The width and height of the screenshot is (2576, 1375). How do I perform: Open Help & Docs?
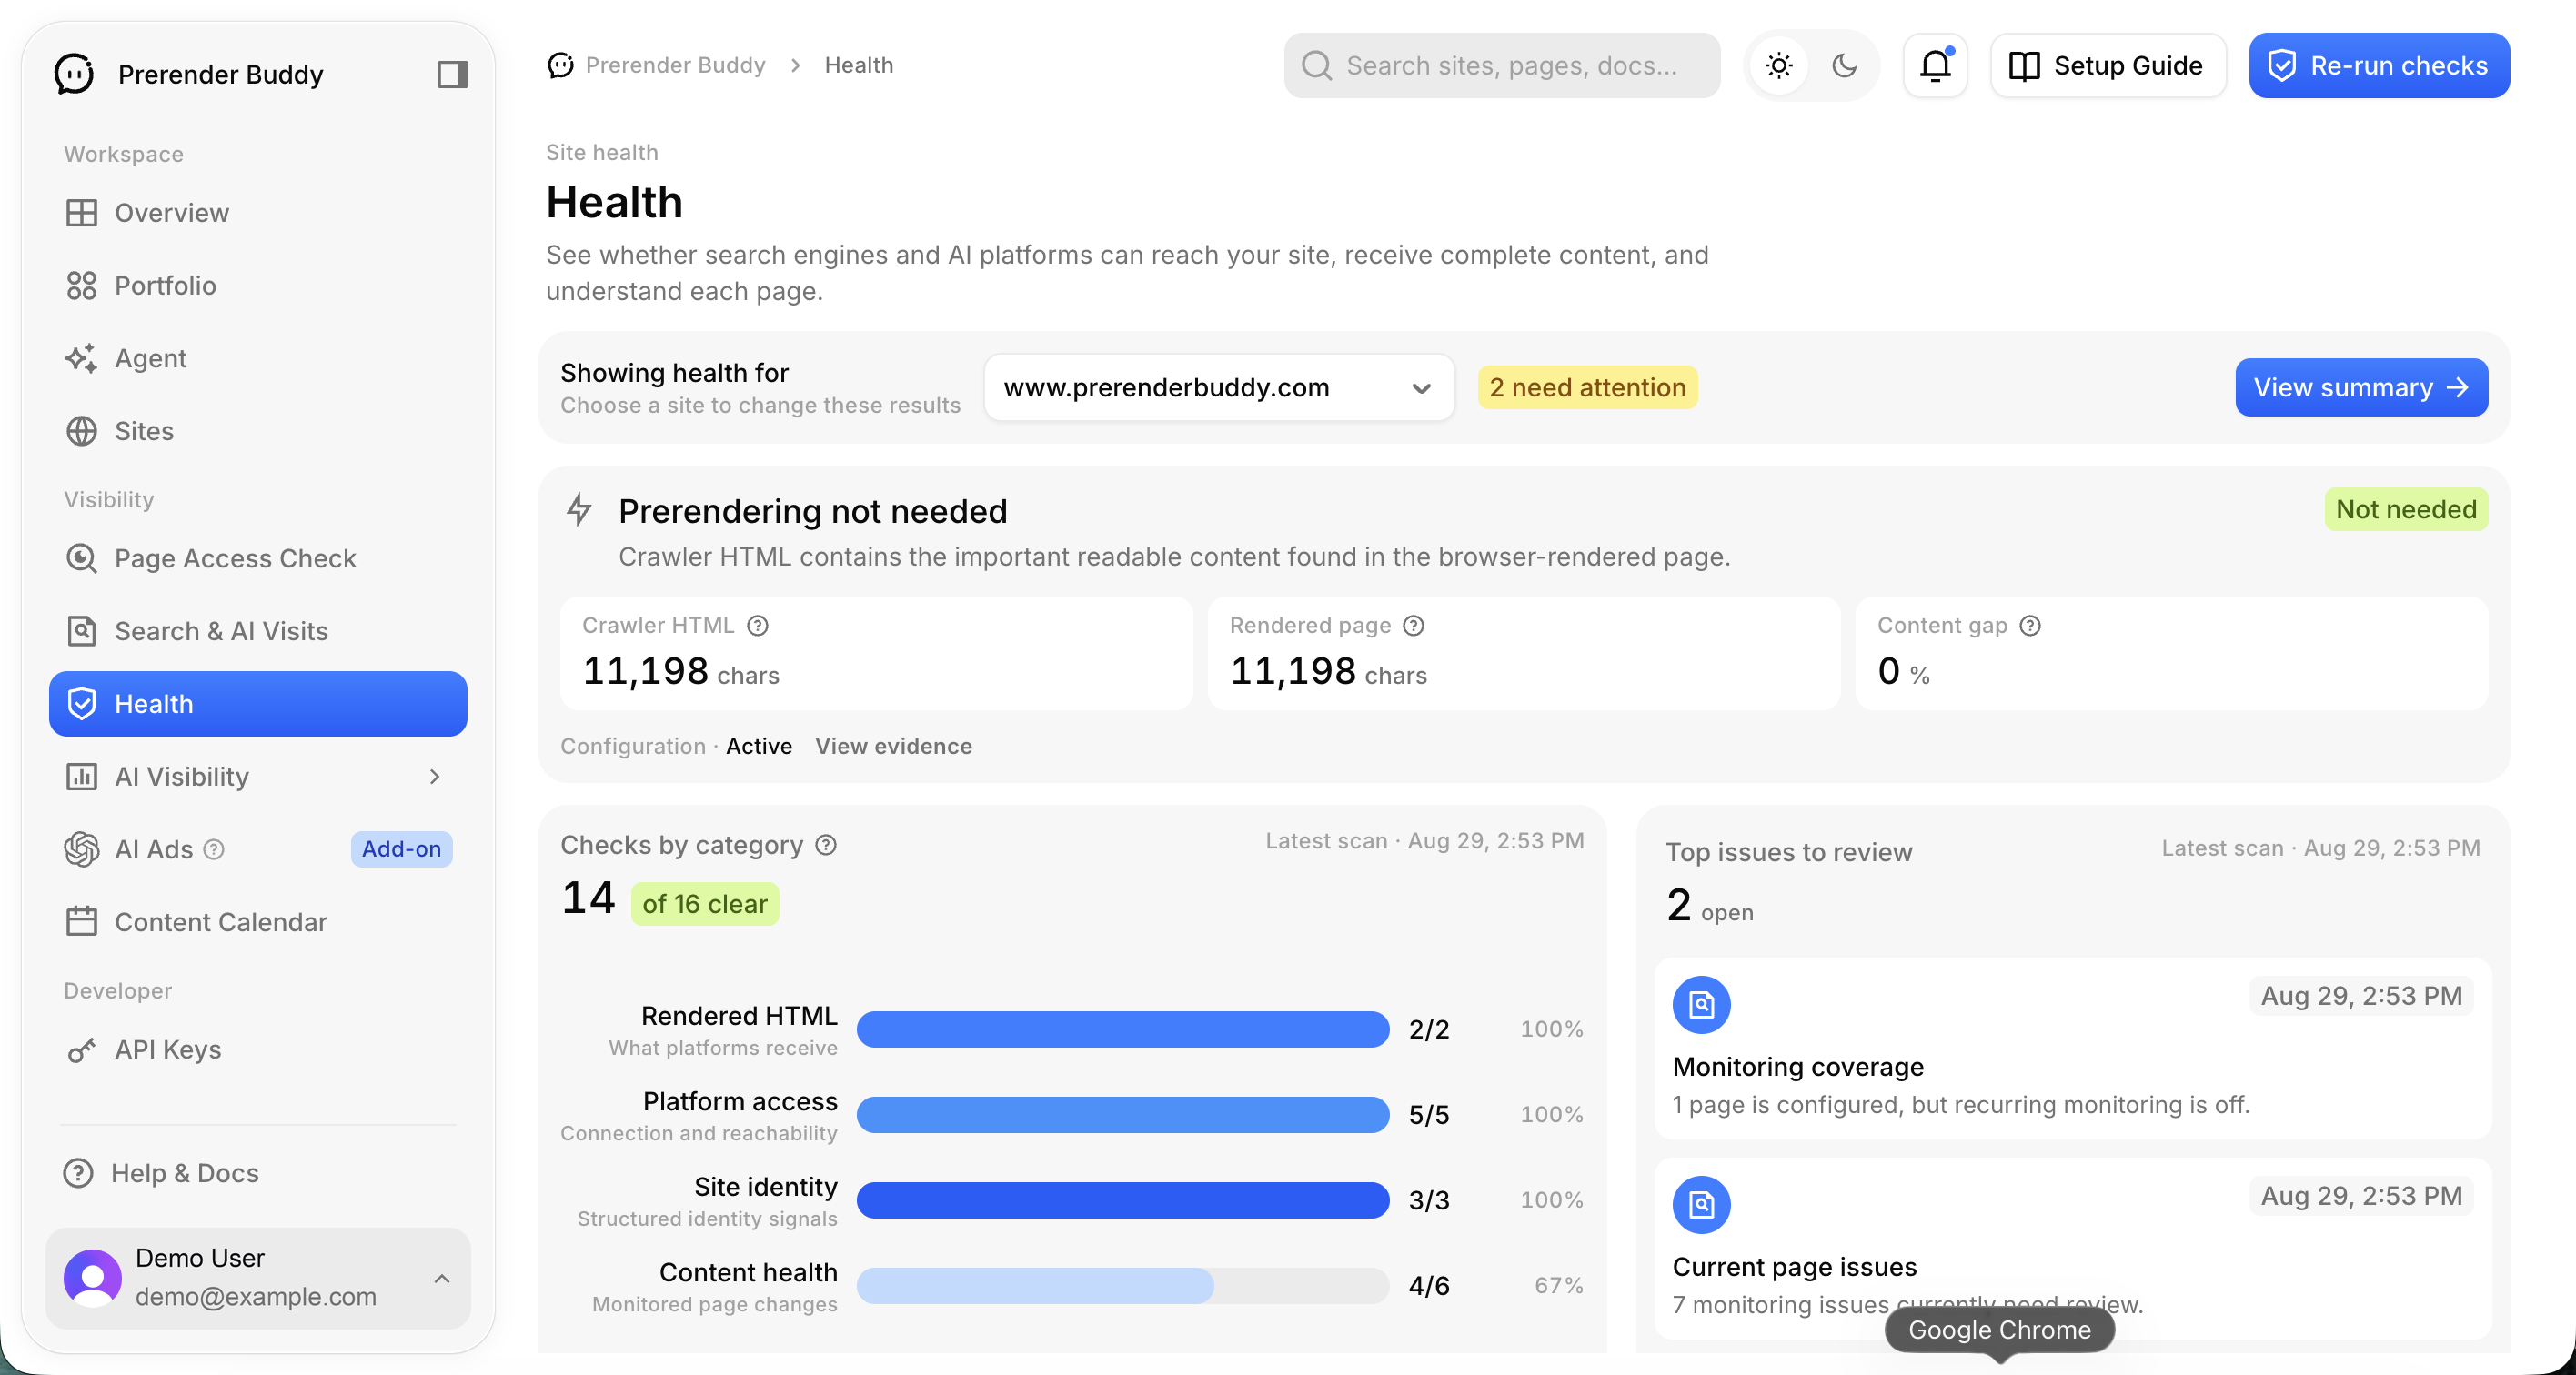[258, 1173]
